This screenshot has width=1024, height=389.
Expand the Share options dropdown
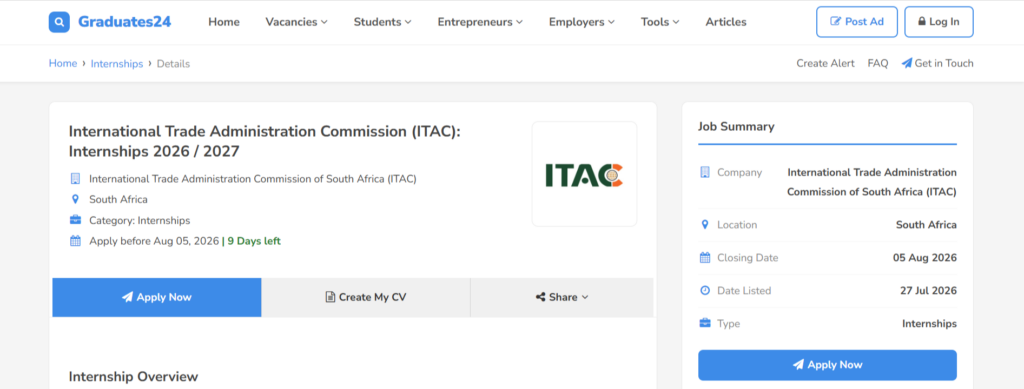(562, 297)
